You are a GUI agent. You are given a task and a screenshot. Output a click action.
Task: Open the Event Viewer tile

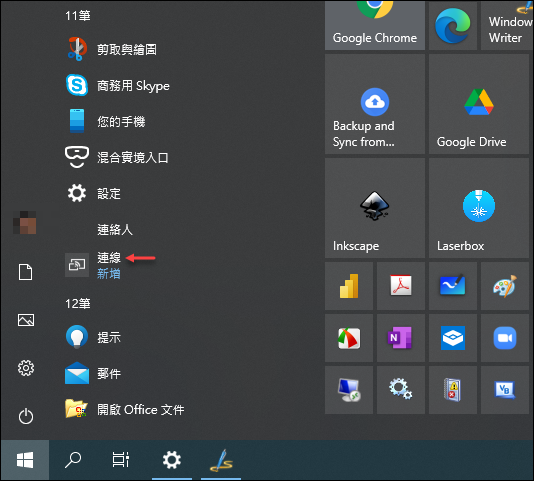453,390
